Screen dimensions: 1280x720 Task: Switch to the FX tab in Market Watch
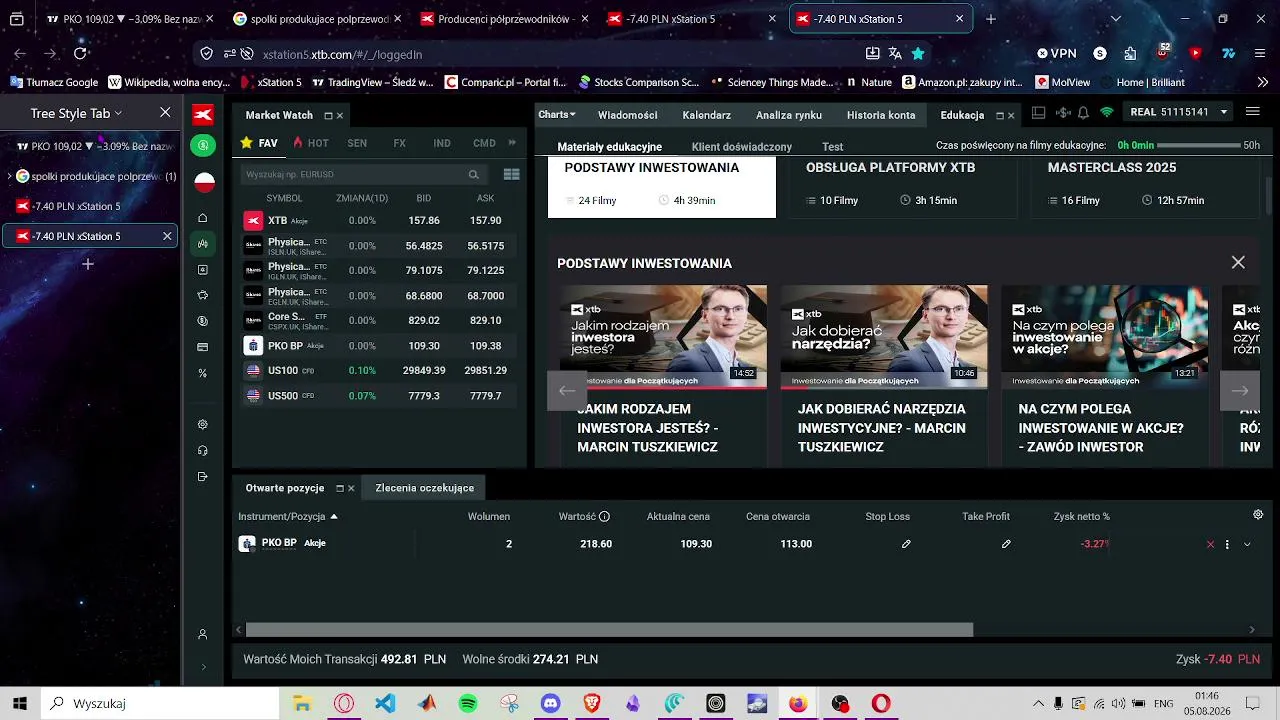pyautogui.click(x=400, y=143)
